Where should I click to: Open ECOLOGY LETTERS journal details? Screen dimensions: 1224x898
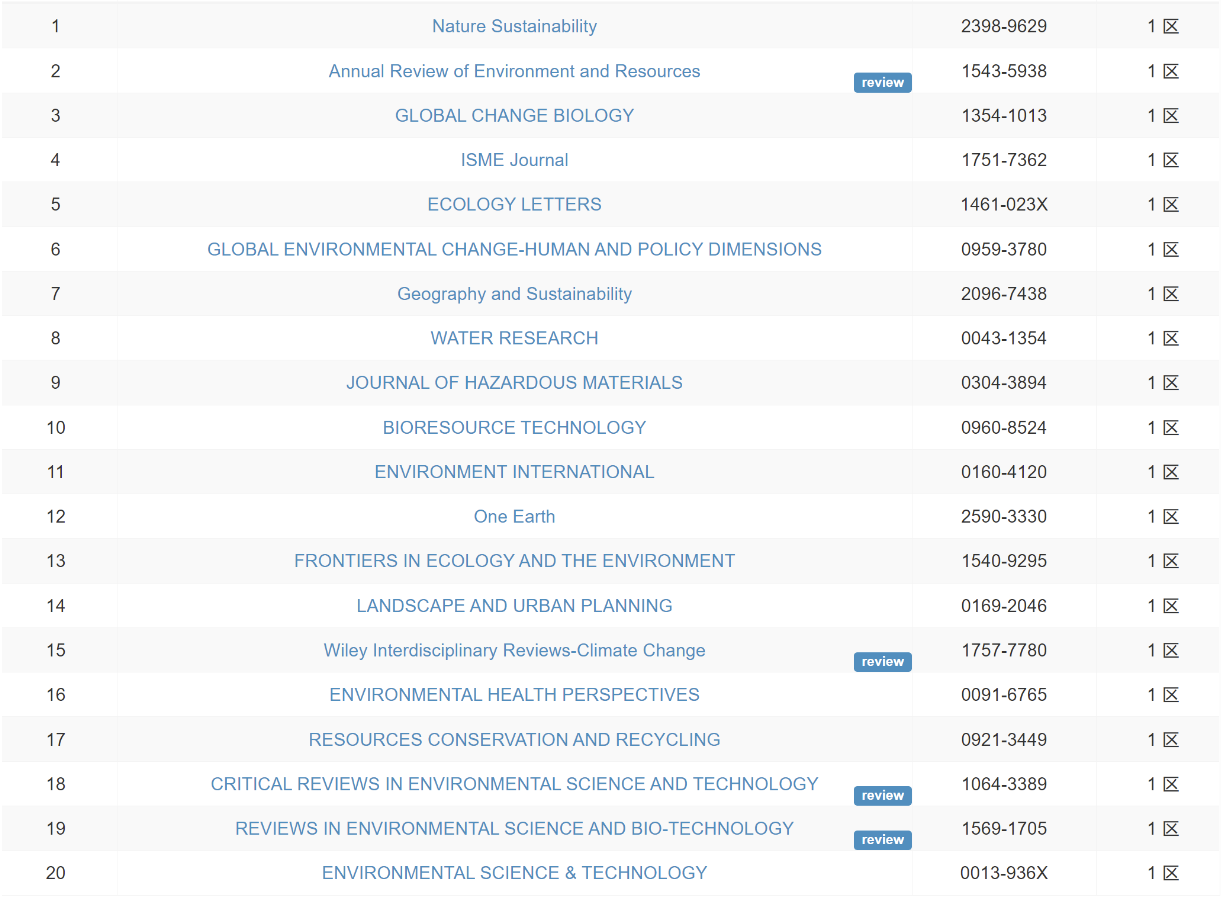pyautogui.click(x=514, y=204)
